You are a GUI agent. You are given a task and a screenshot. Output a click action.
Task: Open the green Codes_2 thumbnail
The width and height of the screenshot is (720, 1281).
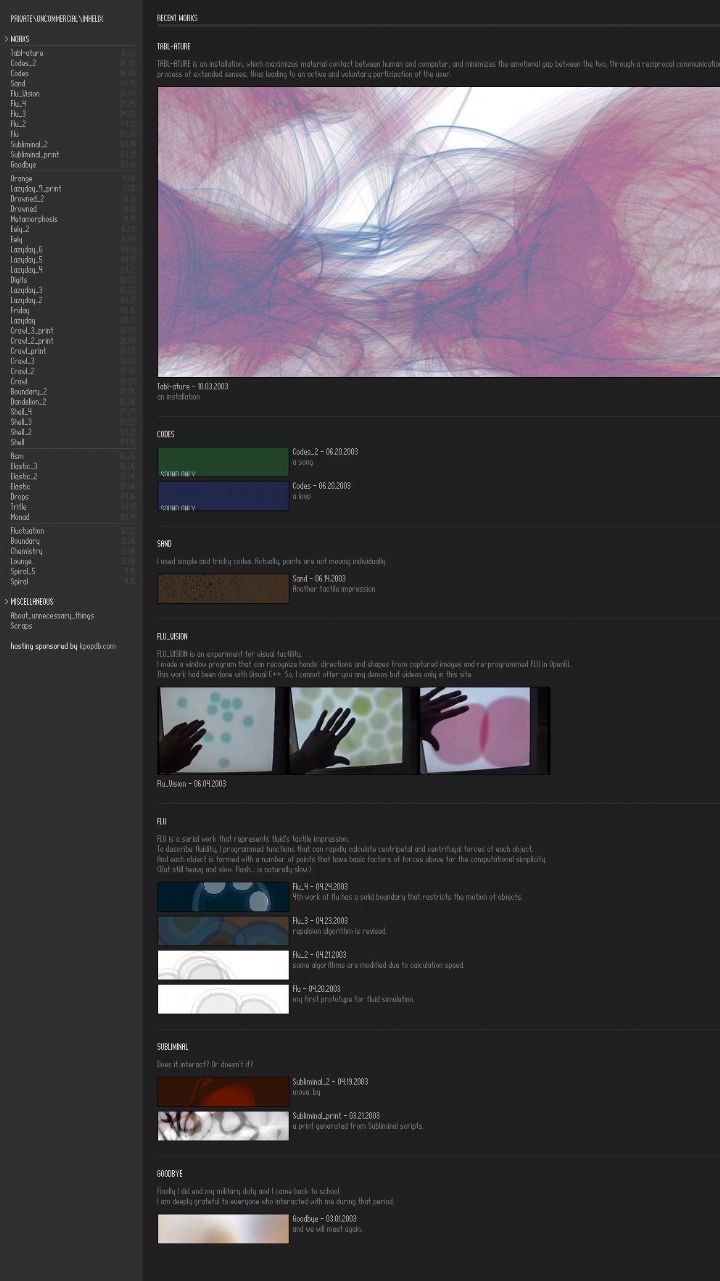(x=223, y=462)
